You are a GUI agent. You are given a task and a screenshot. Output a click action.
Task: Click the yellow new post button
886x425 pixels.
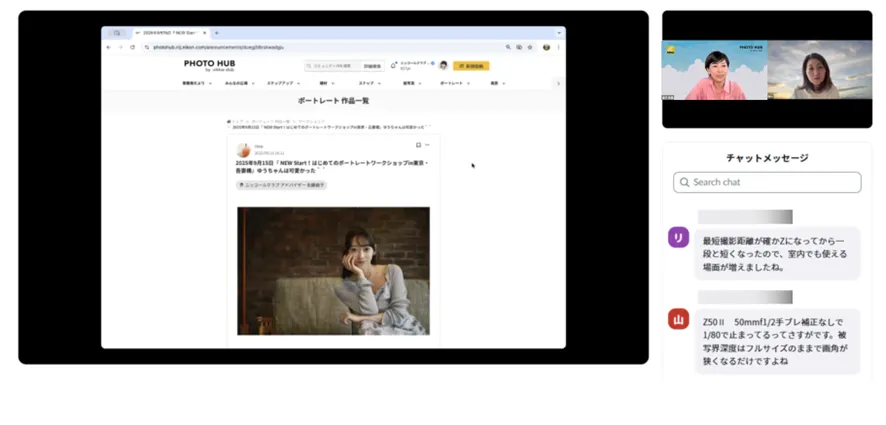point(471,66)
